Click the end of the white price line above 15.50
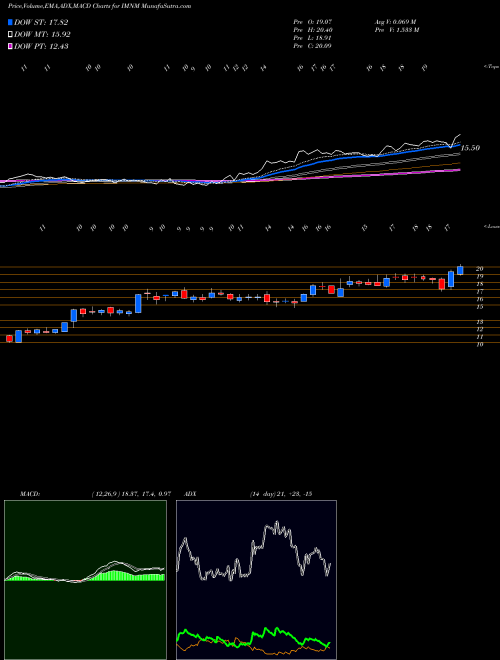Screen dimensions: 500x660 (x=459, y=135)
